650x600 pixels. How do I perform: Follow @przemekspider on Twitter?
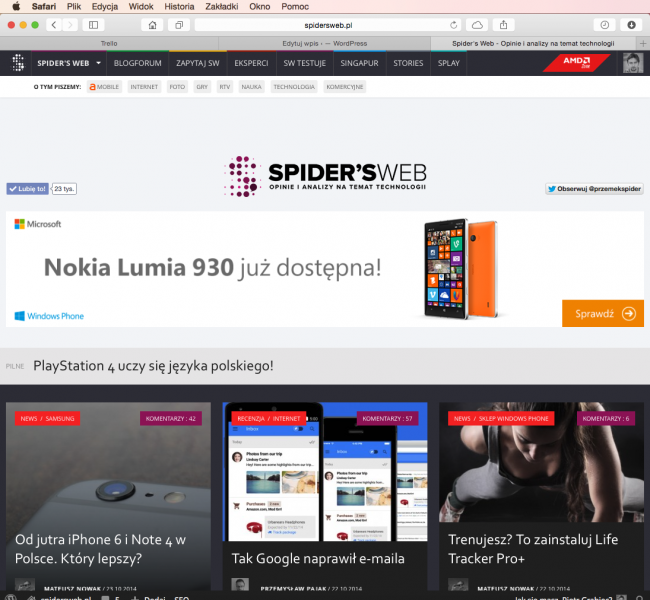594,189
